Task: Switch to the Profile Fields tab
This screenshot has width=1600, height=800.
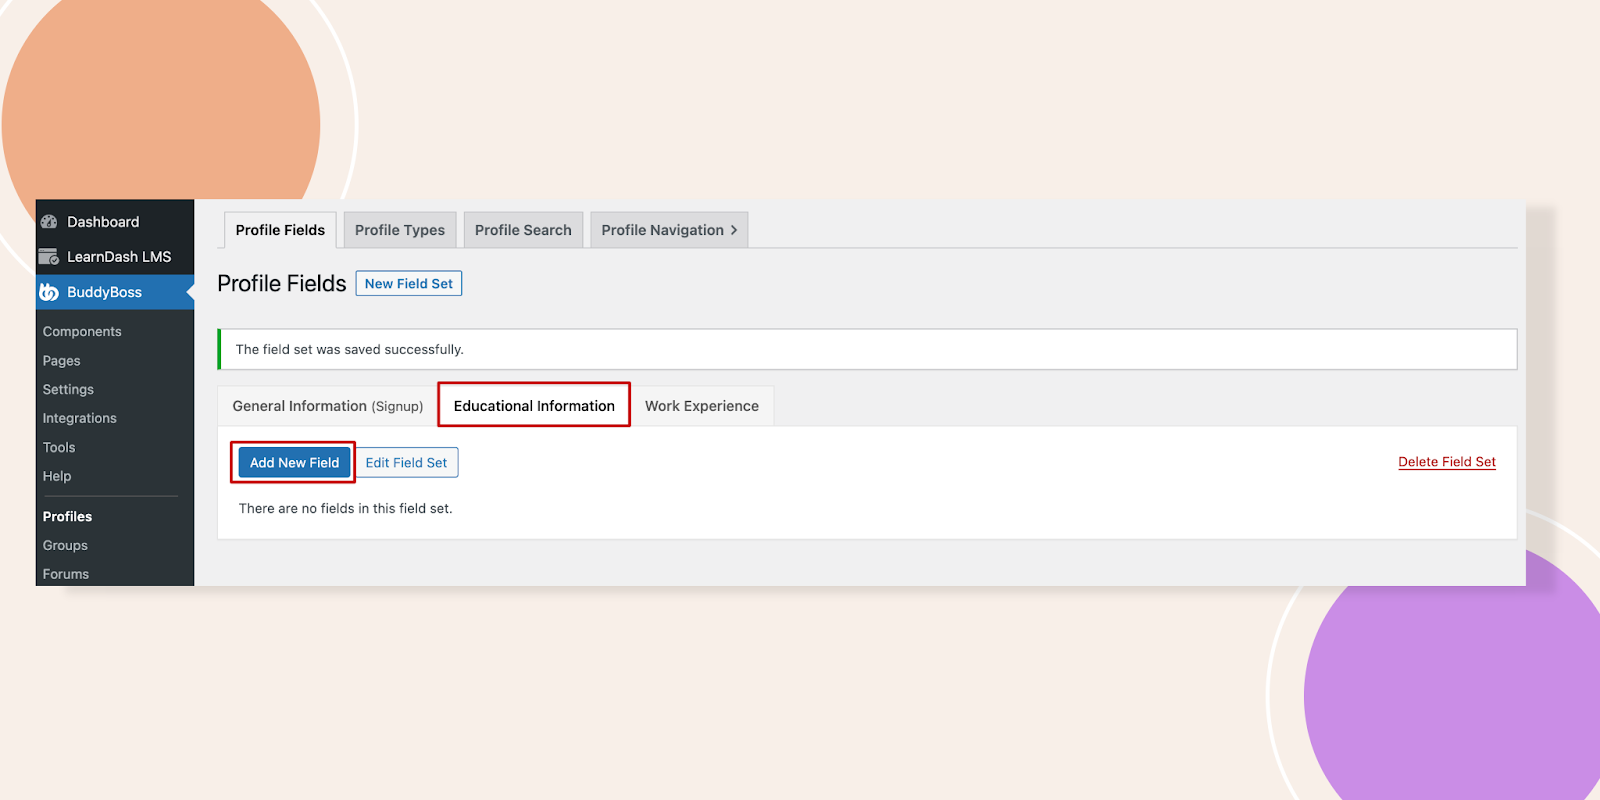Action: point(280,230)
